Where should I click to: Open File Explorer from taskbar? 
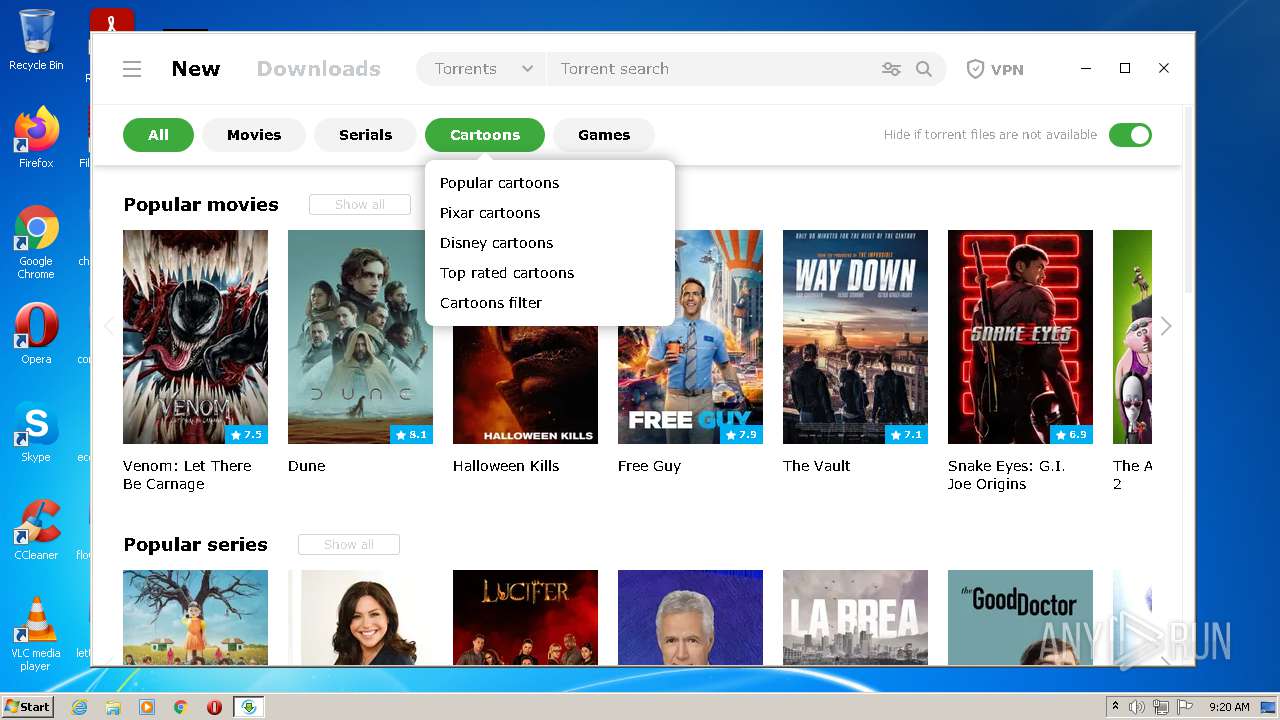113,707
